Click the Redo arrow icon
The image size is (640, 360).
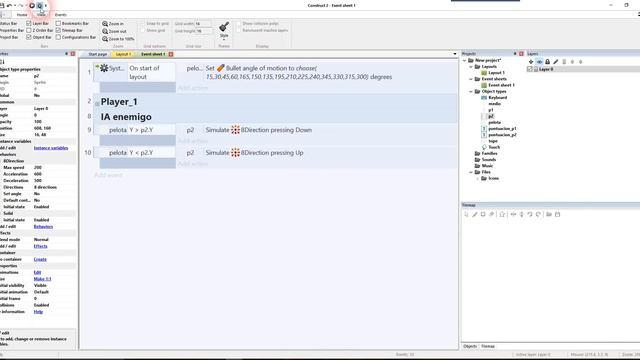[21, 6]
